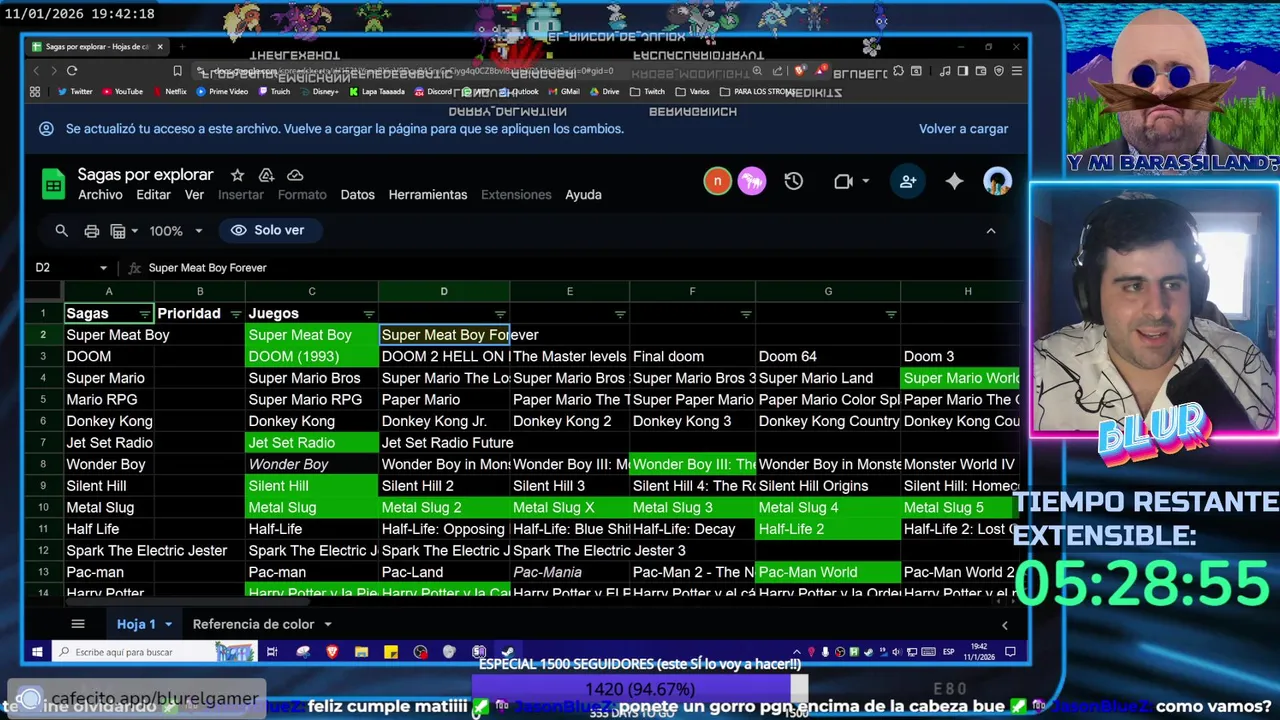Viewport: 1280px width, 720px height.
Task: Select cell Doom 64
Action: point(828,357)
